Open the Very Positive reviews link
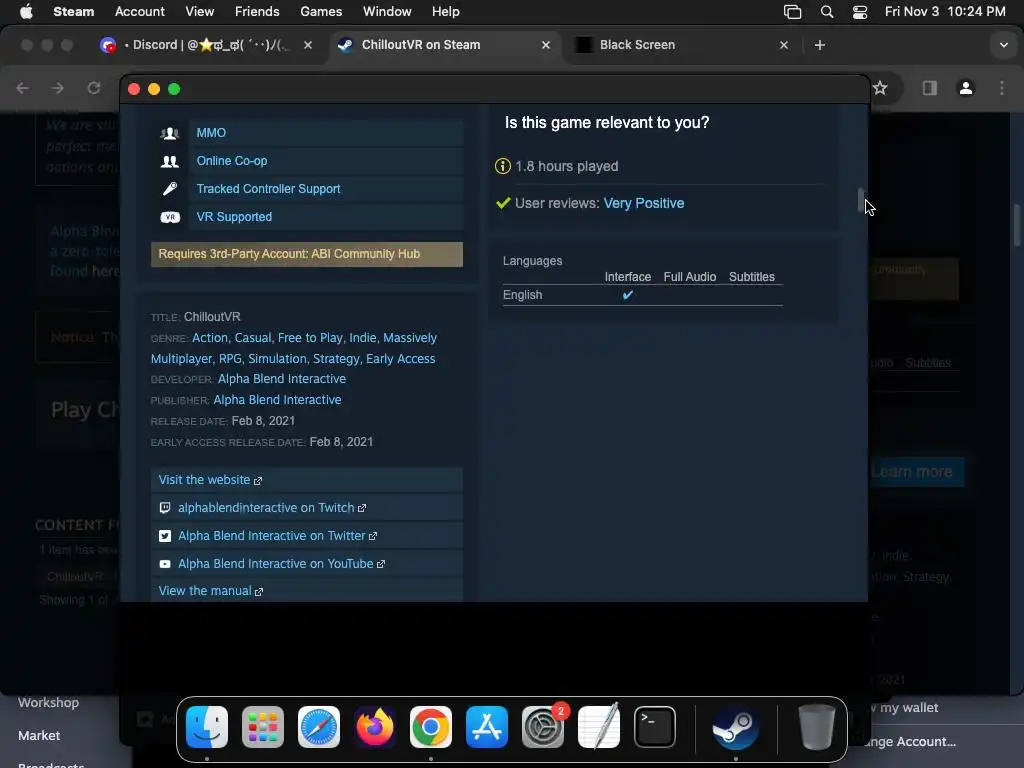 [643, 203]
